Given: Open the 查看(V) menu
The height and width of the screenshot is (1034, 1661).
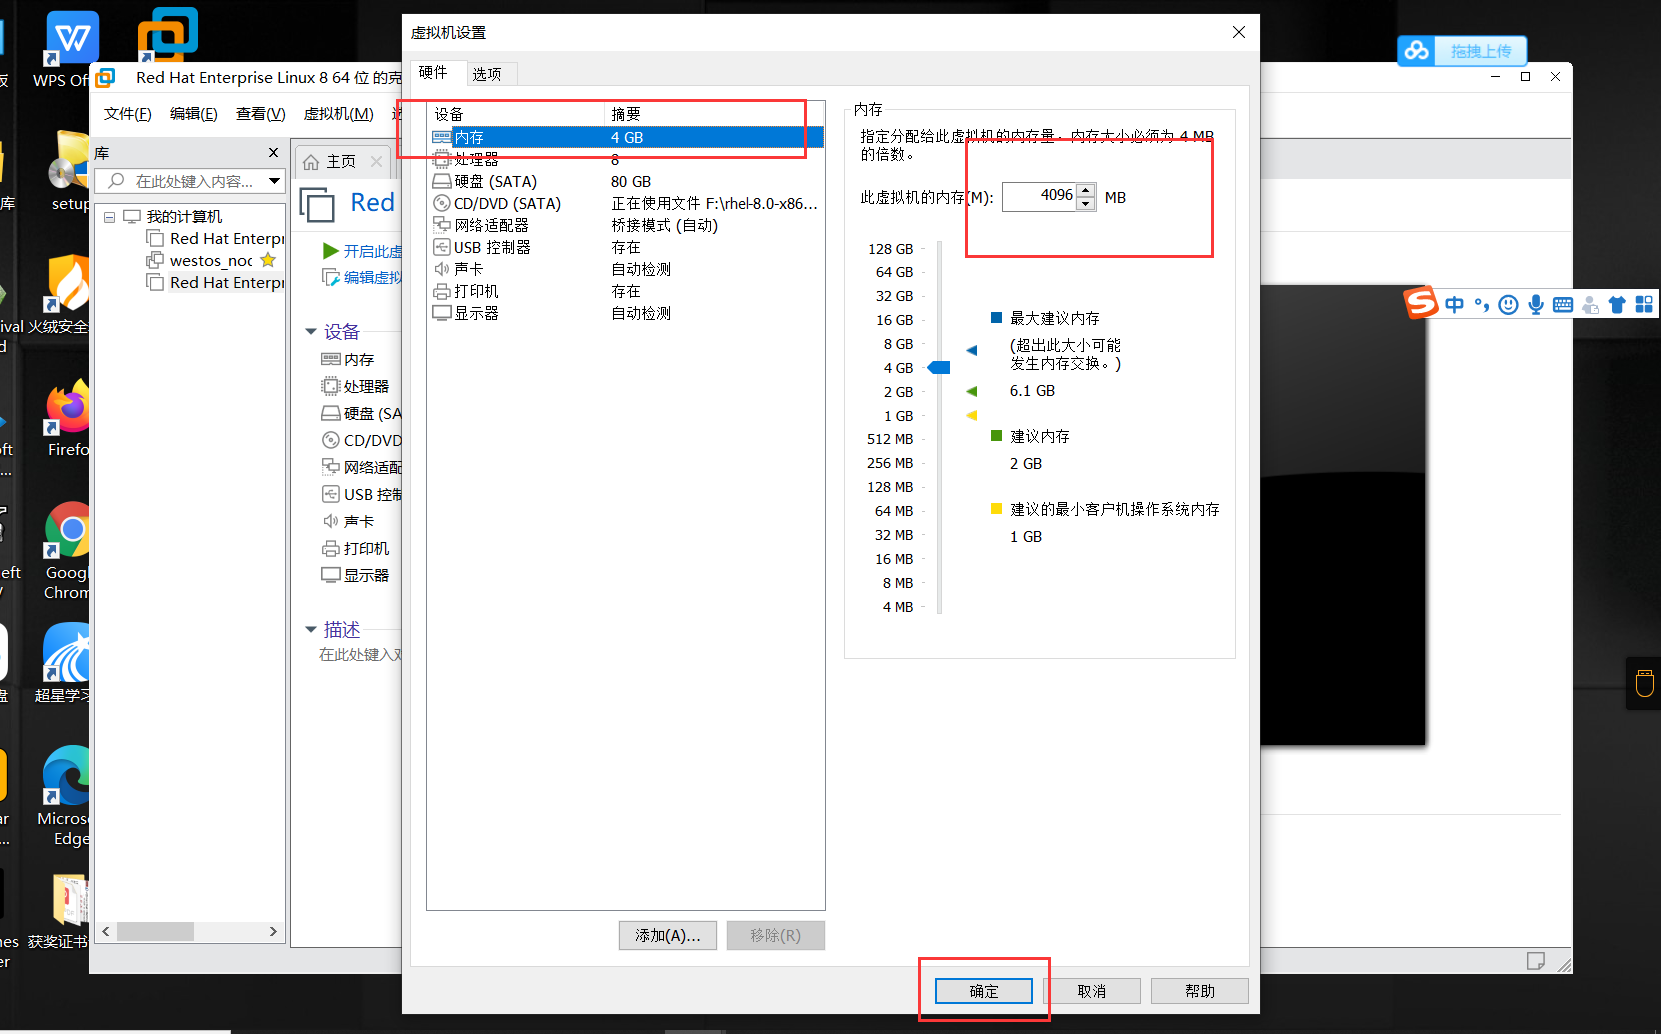Looking at the screenshot, I should (x=261, y=114).
